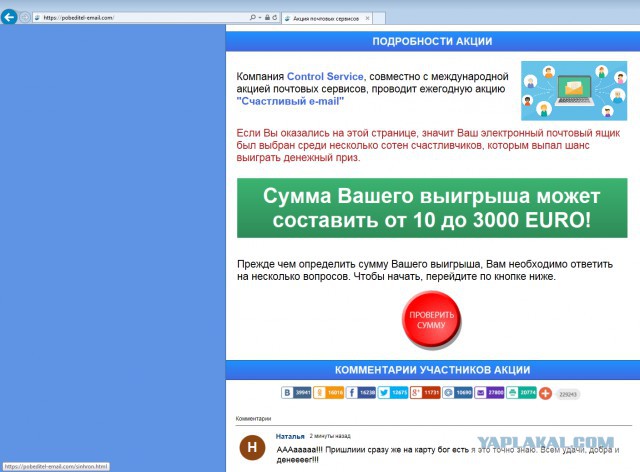The image size is (640, 472).
Task: Open a new tab with the blank tab button
Action: coord(379,18)
